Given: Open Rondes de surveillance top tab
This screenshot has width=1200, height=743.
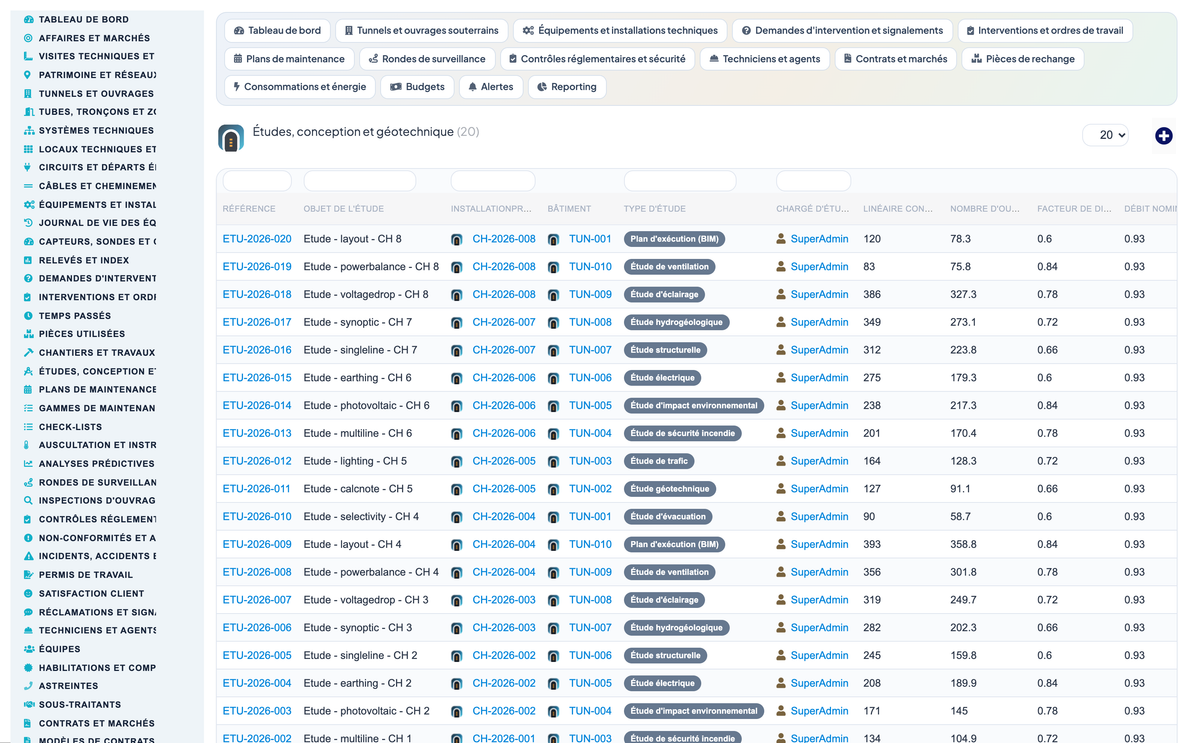Looking at the screenshot, I should point(427,59).
